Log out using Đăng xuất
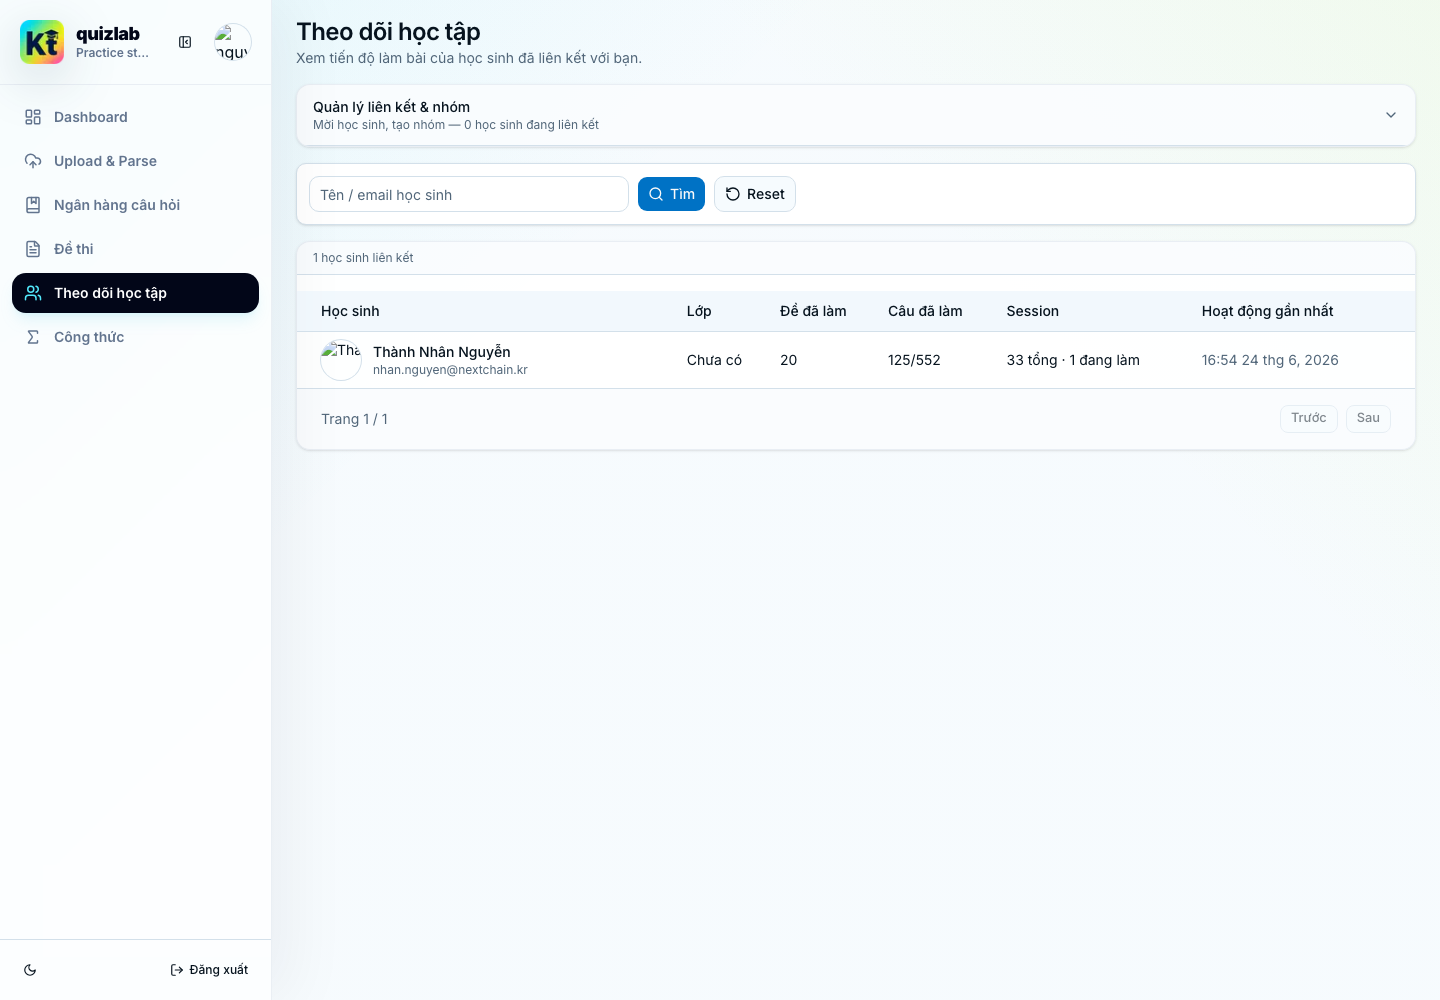Image resolution: width=1440 pixels, height=1000 pixels. click(x=209, y=970)
